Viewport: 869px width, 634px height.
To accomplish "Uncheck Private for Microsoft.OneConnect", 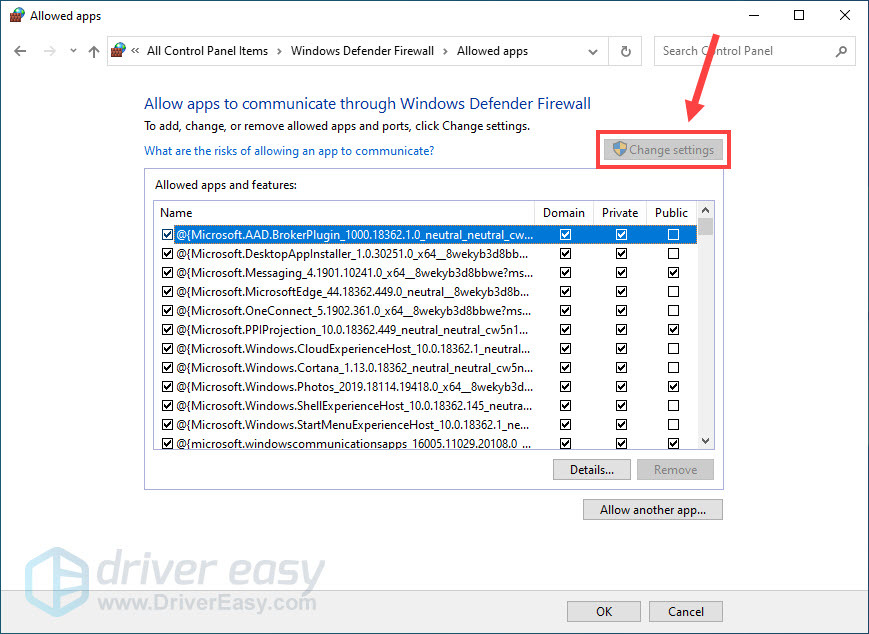I will [621, 311].
